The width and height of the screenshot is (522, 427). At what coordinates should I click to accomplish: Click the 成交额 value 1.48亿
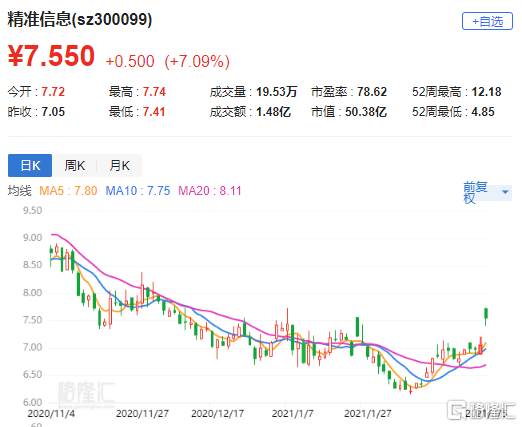point(273,112)
